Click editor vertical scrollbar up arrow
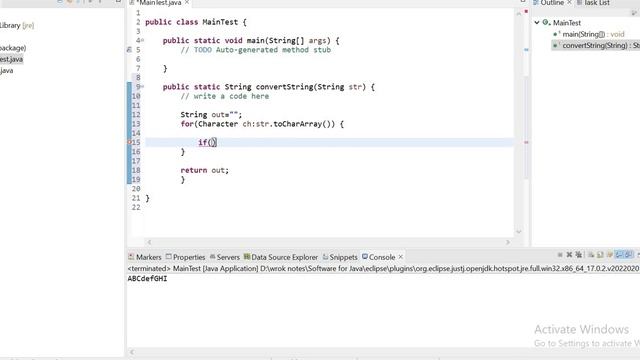 (519, 13)
